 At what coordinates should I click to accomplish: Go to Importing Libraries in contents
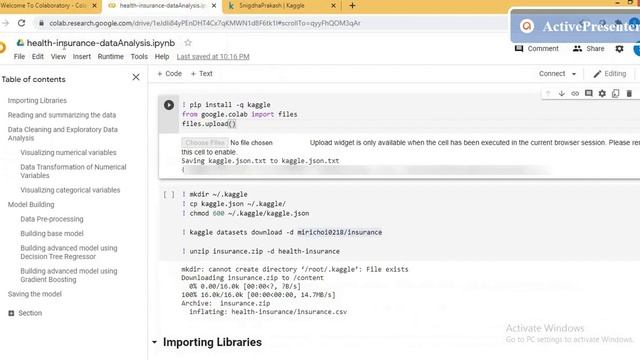click(x=37, y=100)
